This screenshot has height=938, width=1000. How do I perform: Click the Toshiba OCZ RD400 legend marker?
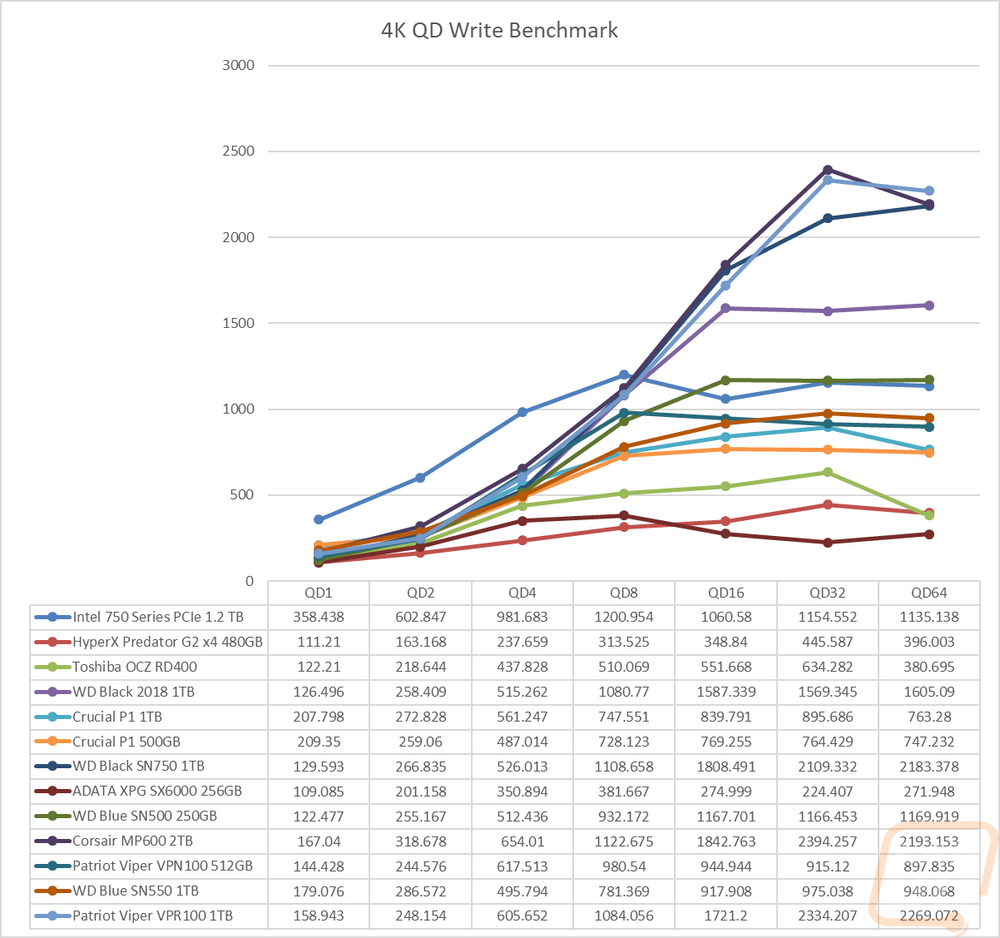[52, 667]
